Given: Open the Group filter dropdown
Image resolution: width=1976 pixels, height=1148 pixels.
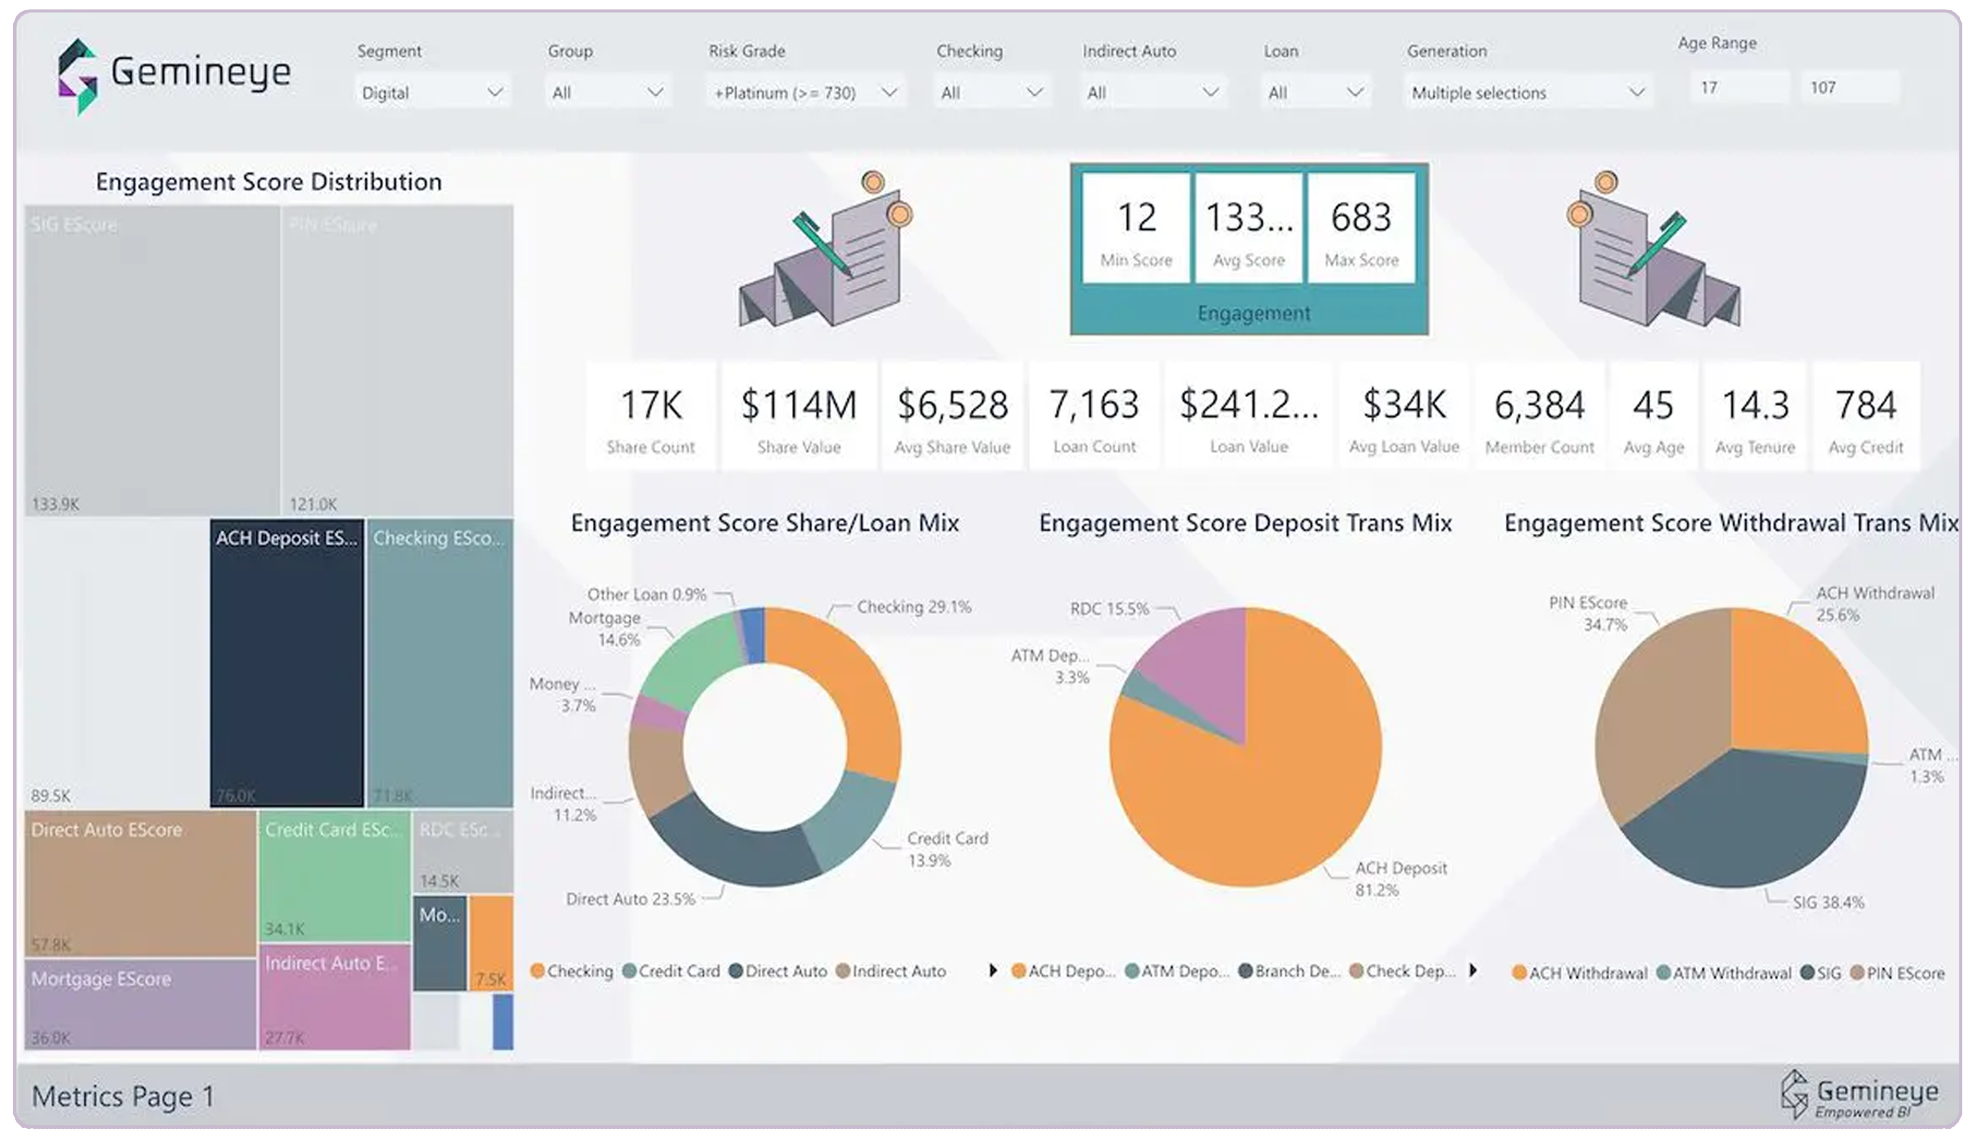Looking at the screenshot, I should click(x=607, y=93).
